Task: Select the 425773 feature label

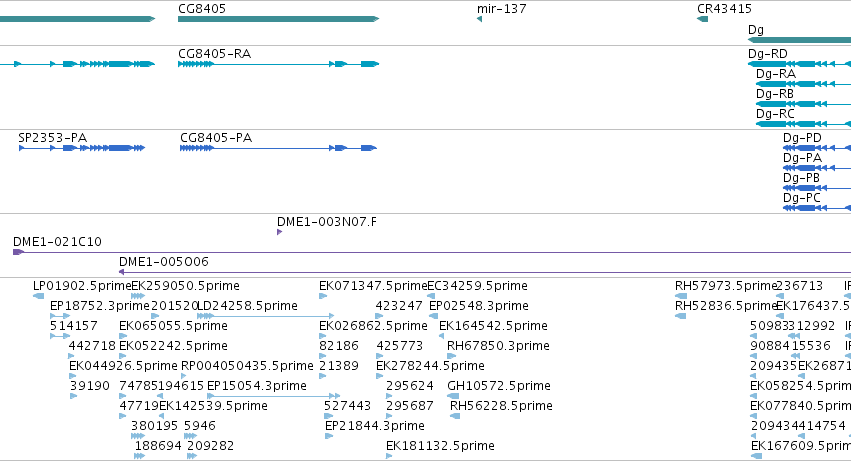Action: click(399, 346)
